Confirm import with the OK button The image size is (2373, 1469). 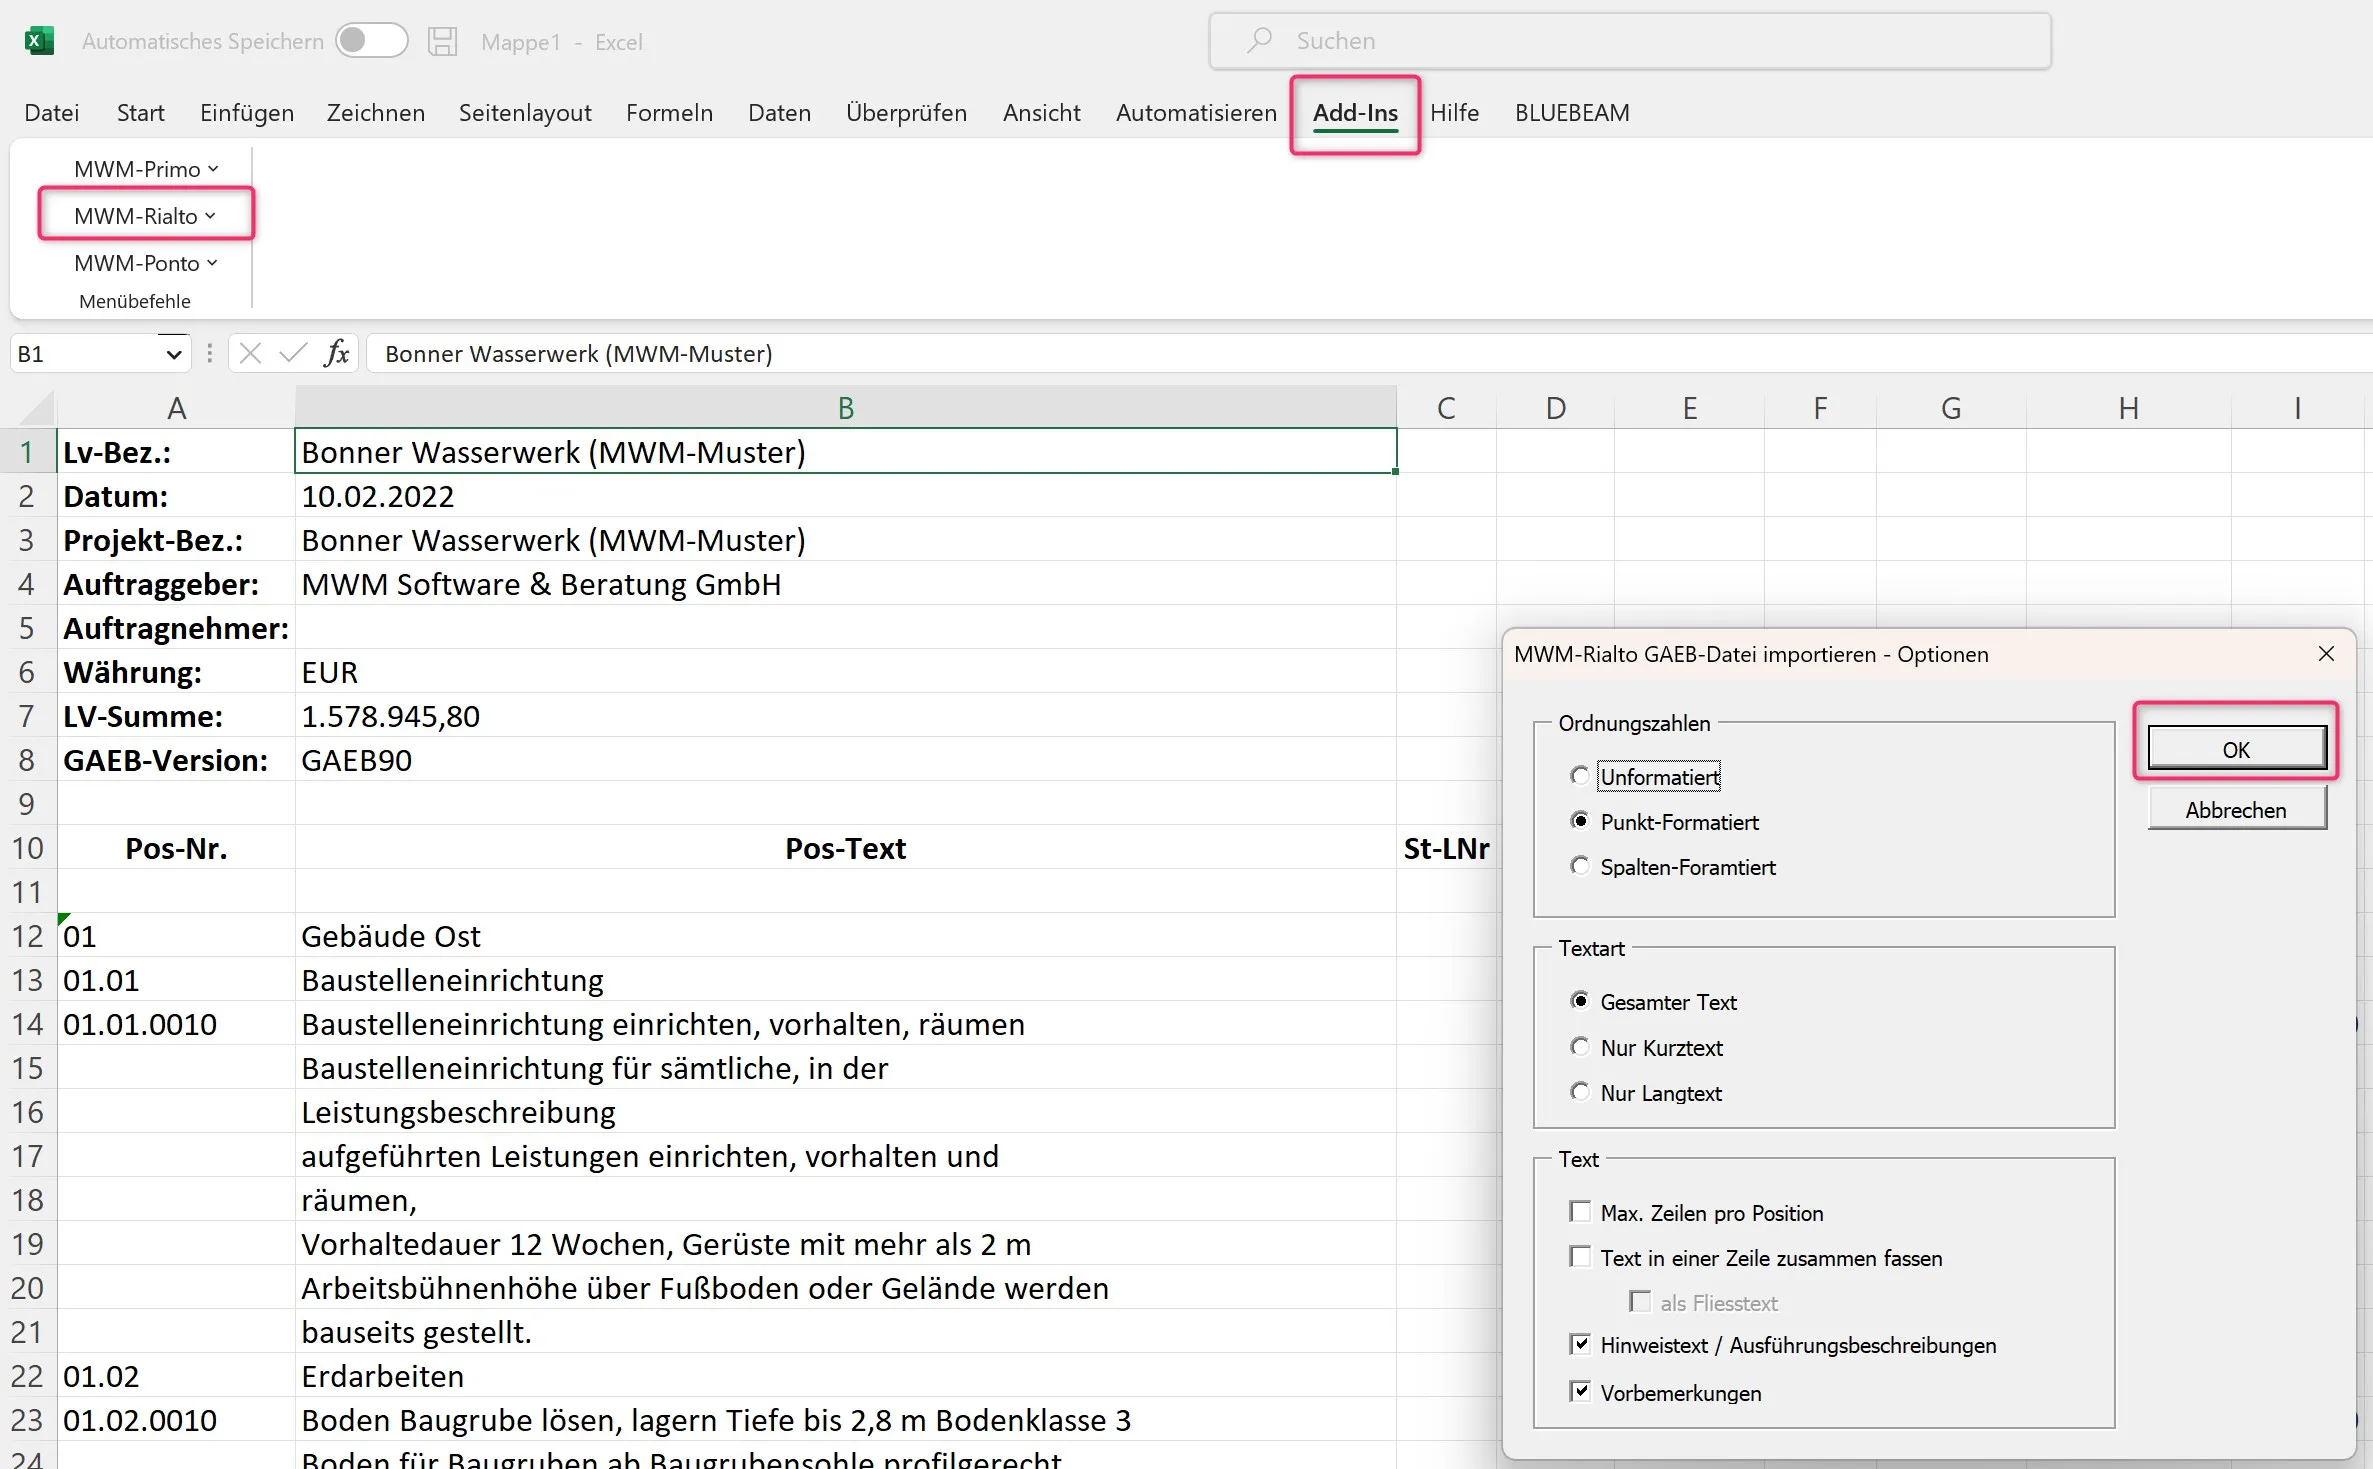[x=2236, y=749]
